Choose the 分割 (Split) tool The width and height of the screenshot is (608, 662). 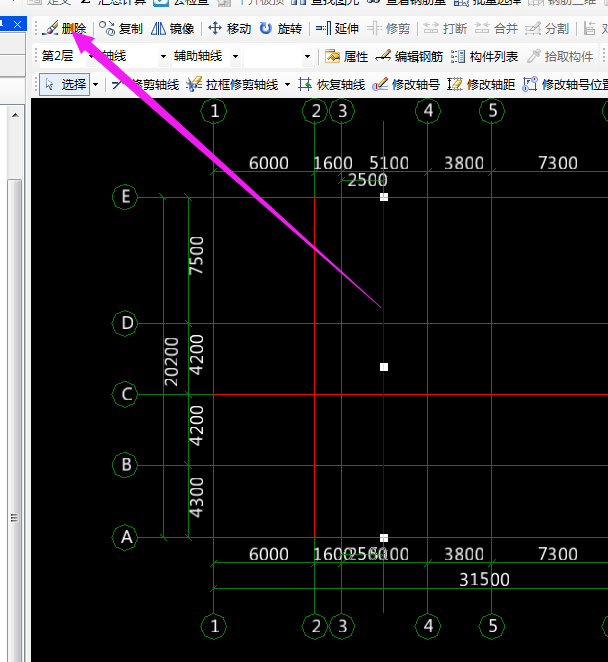point(547,29)
